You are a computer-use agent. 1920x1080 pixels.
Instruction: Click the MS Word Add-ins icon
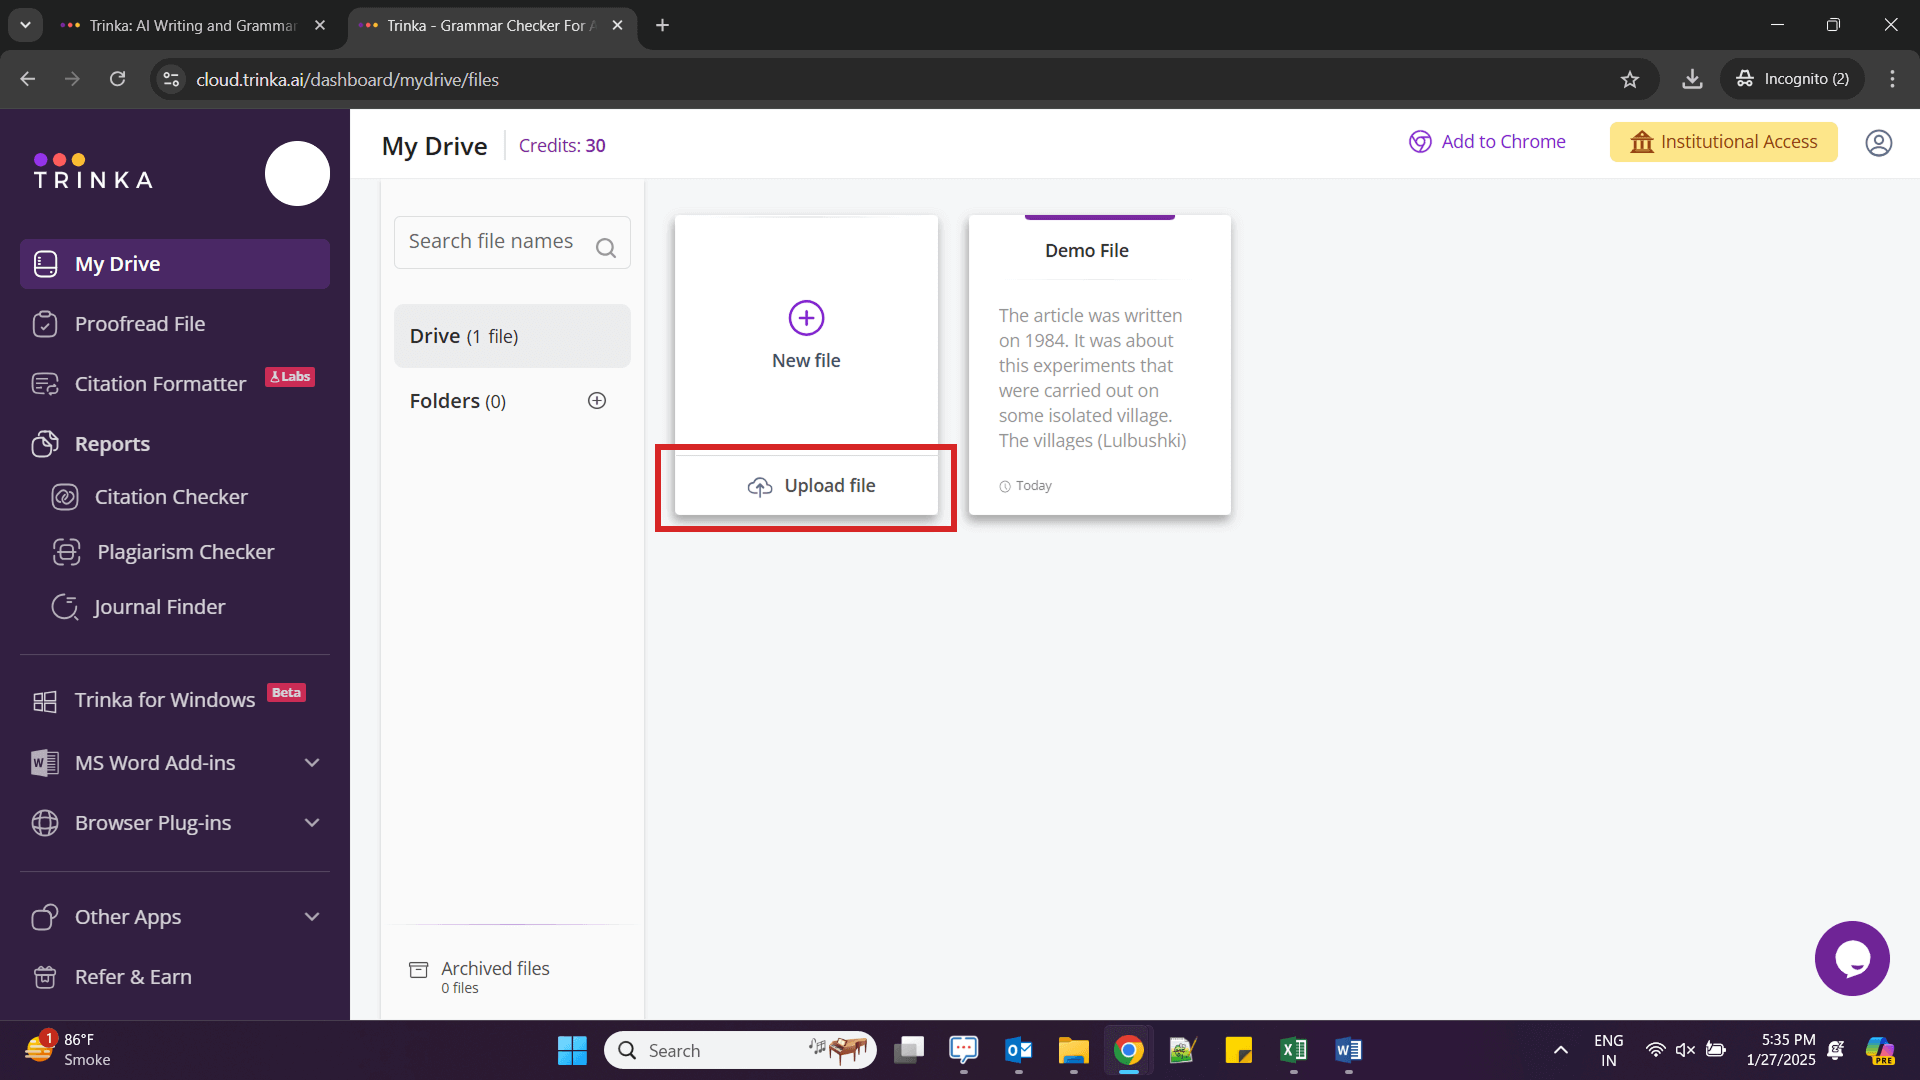(x=45, y=763)
